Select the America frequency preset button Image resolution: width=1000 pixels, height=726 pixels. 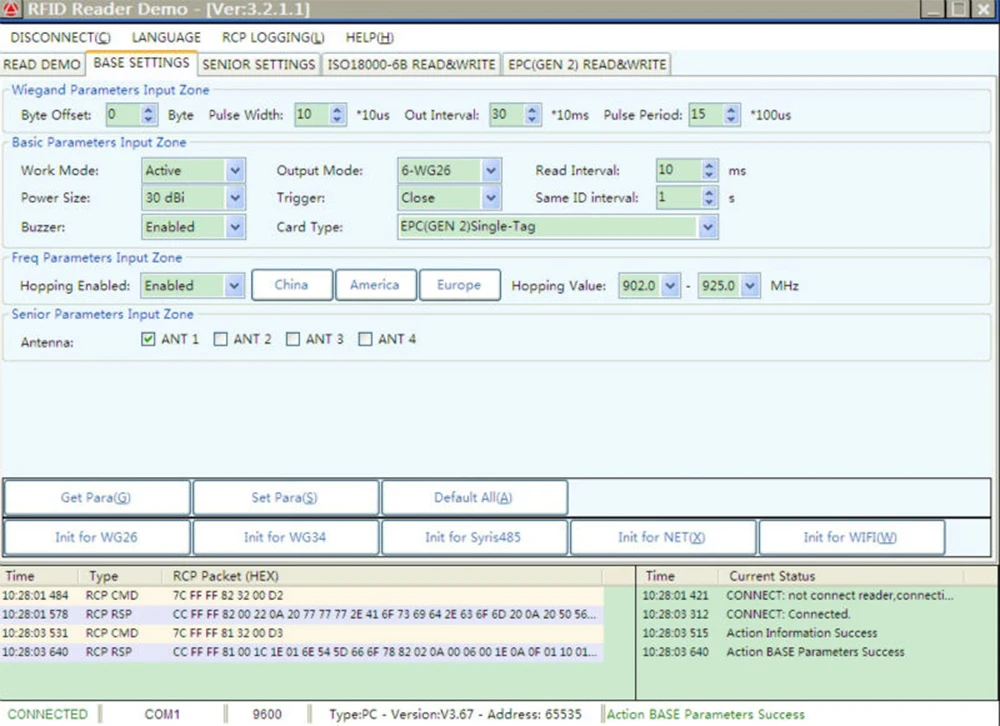374,285
